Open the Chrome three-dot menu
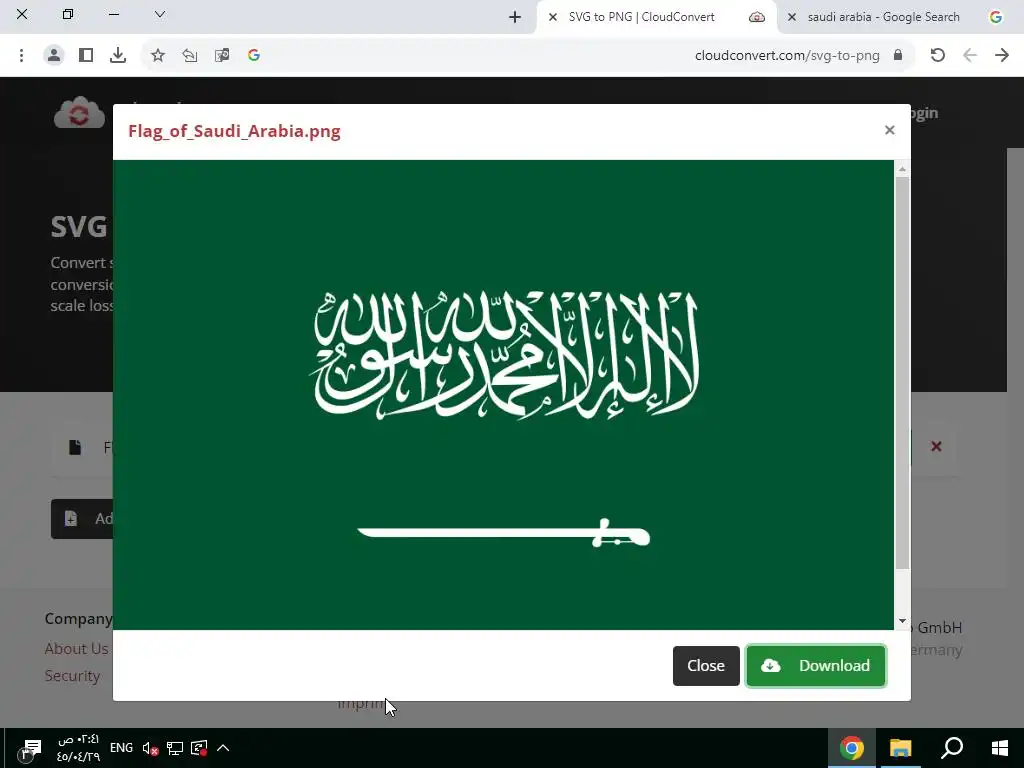The image size is (1024, 768). (x=22, y=56)
